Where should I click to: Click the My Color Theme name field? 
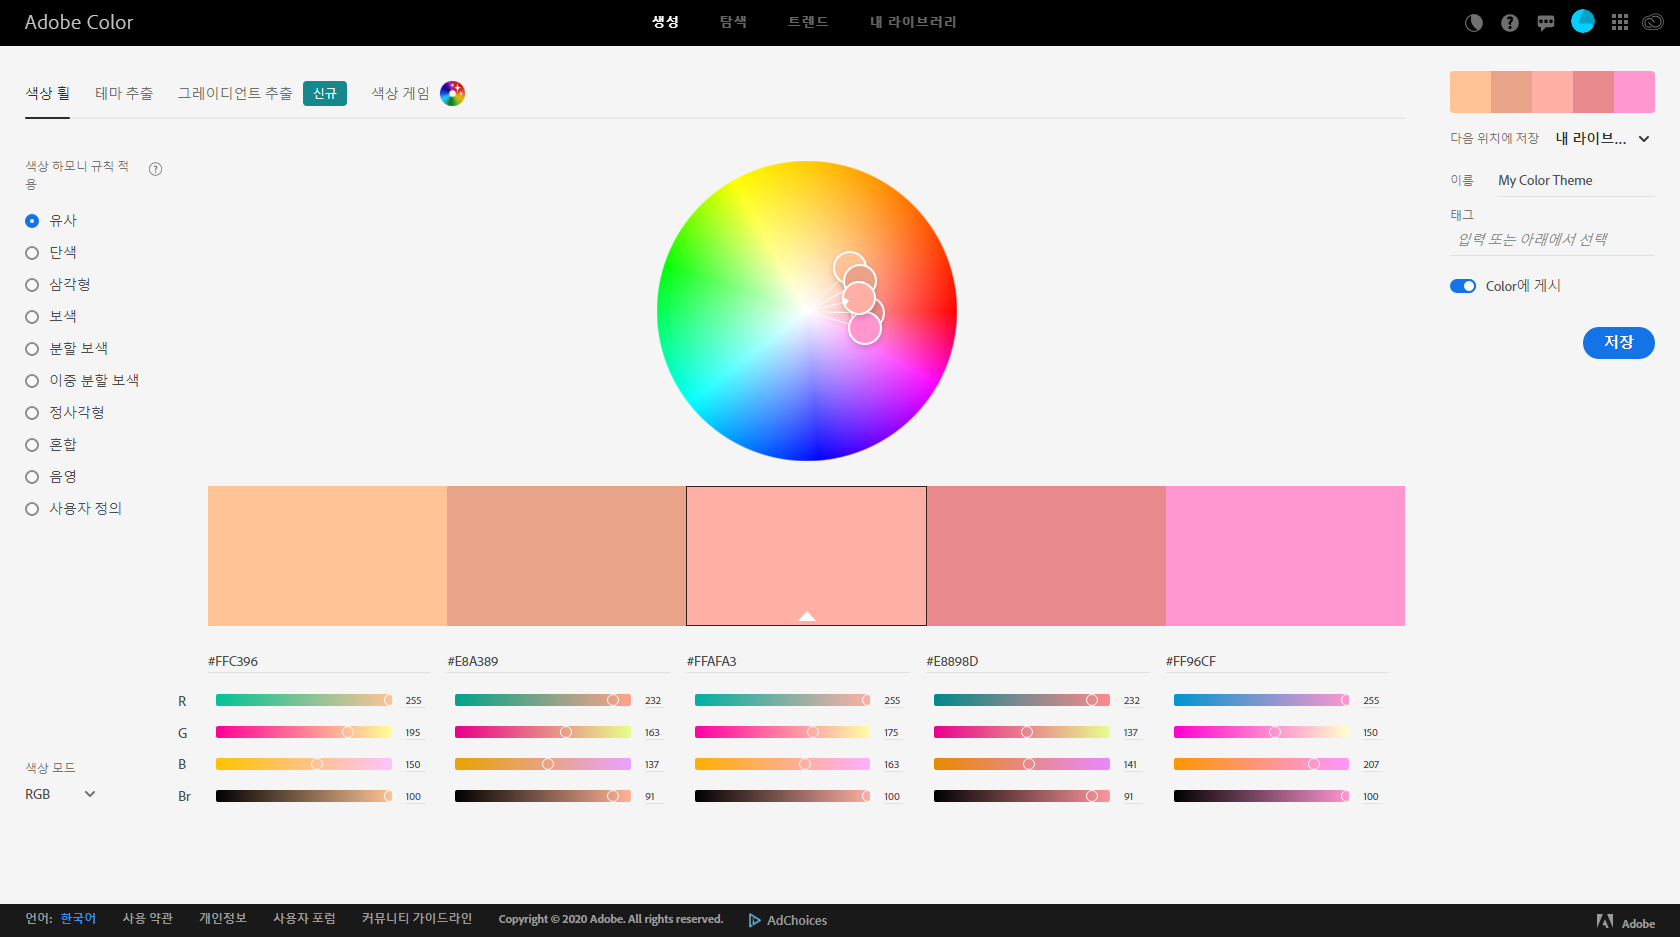point(1574,181)
